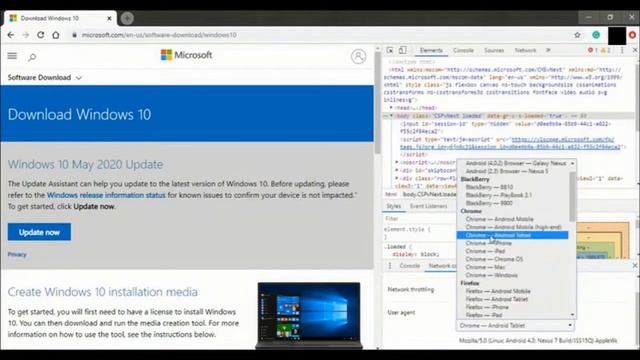
Task: Show more DevTools tabs with the chevron
Action: pos(548,50)
